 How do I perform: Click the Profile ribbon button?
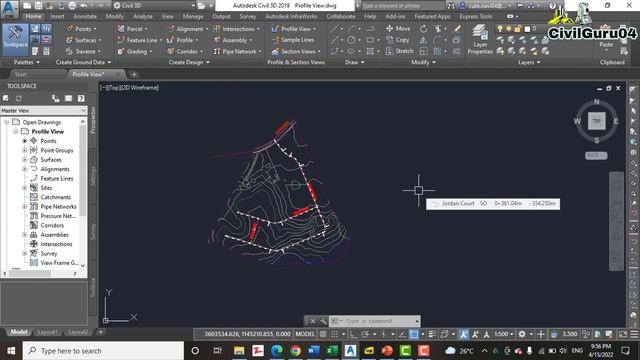tap(182, 40)
